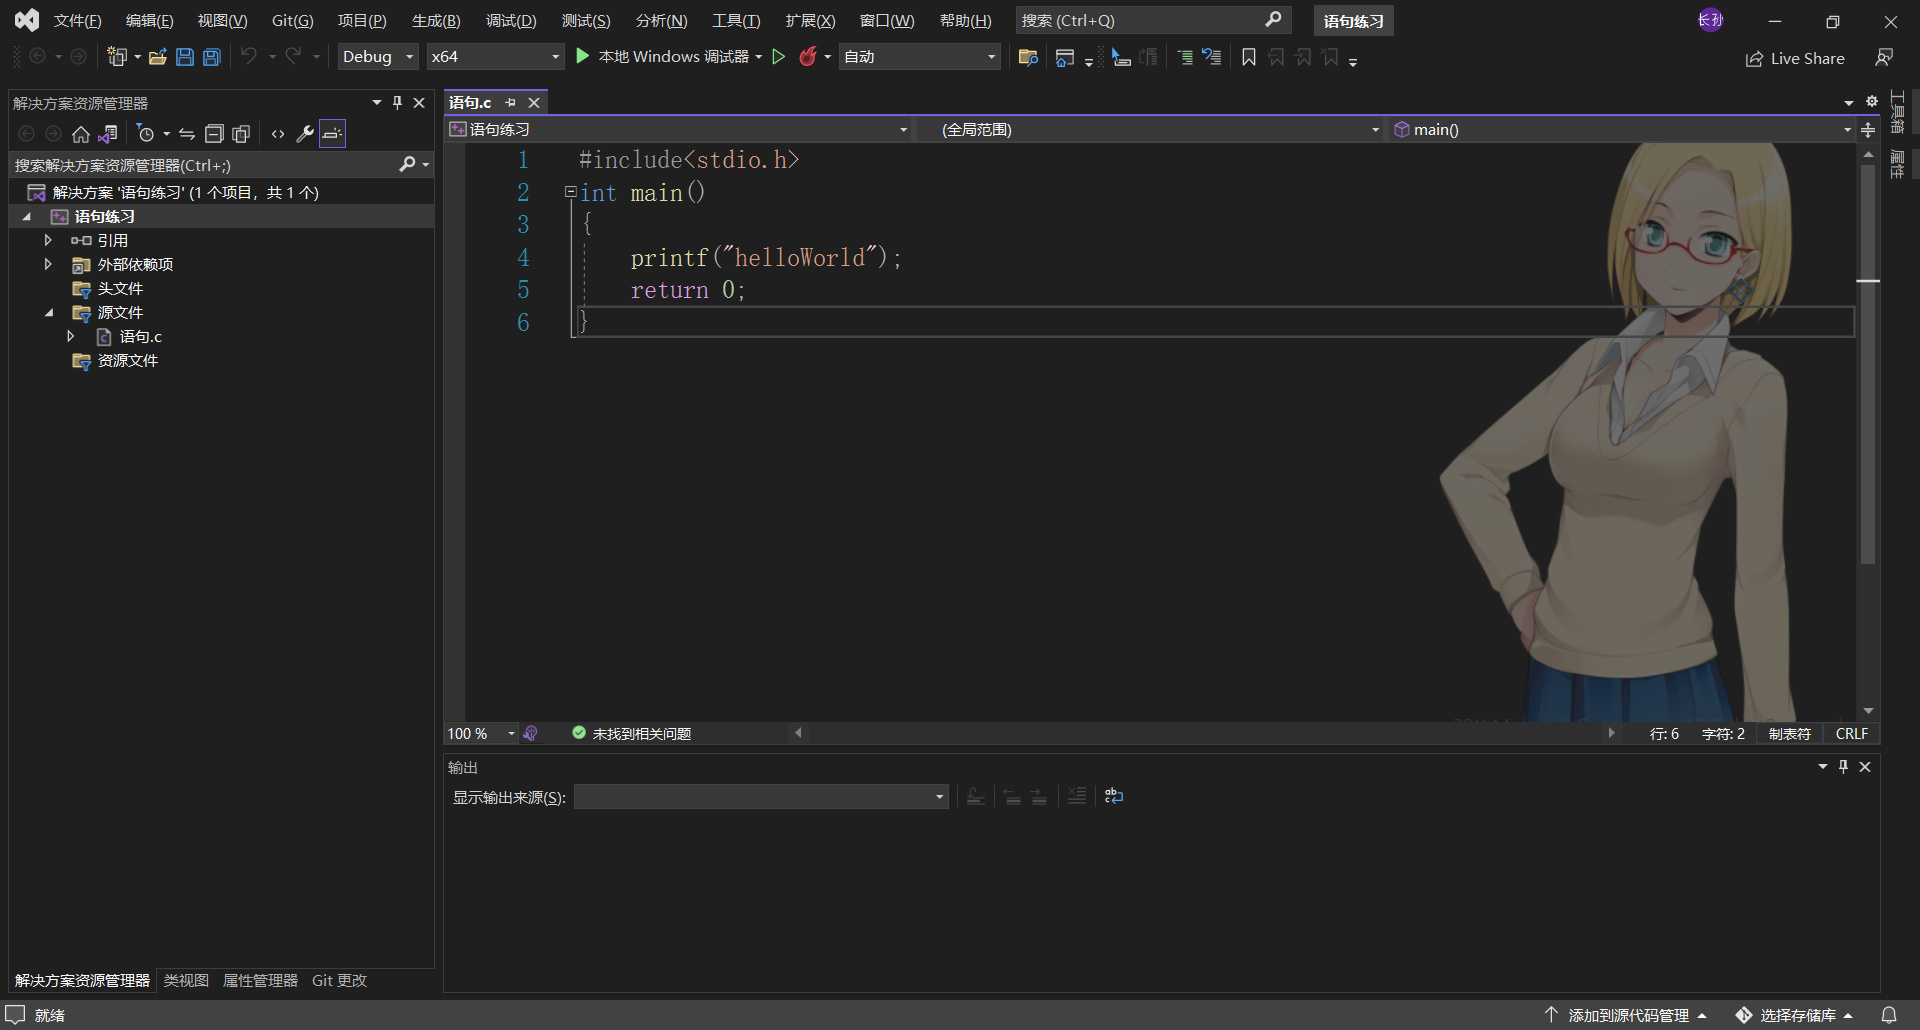1920x1030 pixels.
Task: Click the Collapse All icon in Solution Explorer
Action: (x=214, y=133)
